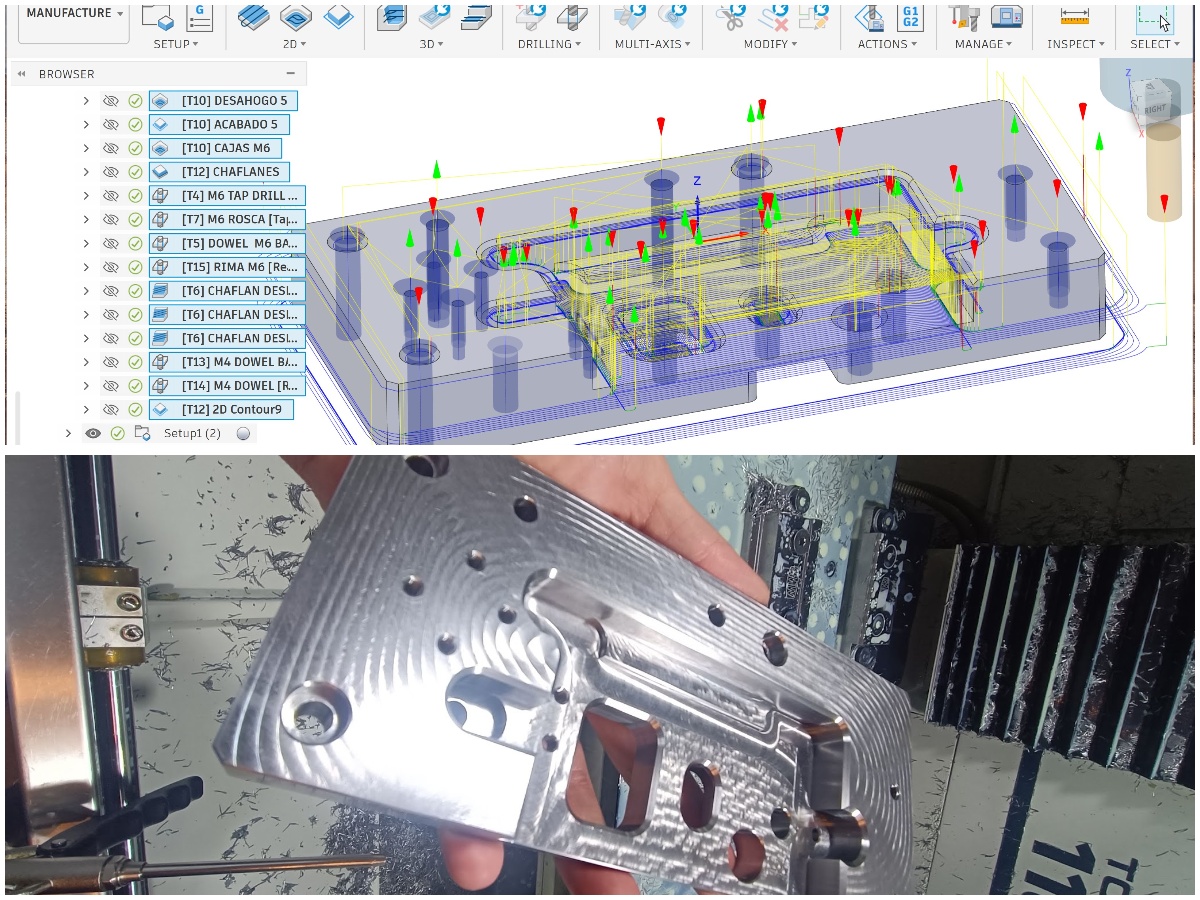Click the second Drilling group icon
The height and width of the screenshot is (900, 1200).
pyautogui.click(x=572, y=17)
